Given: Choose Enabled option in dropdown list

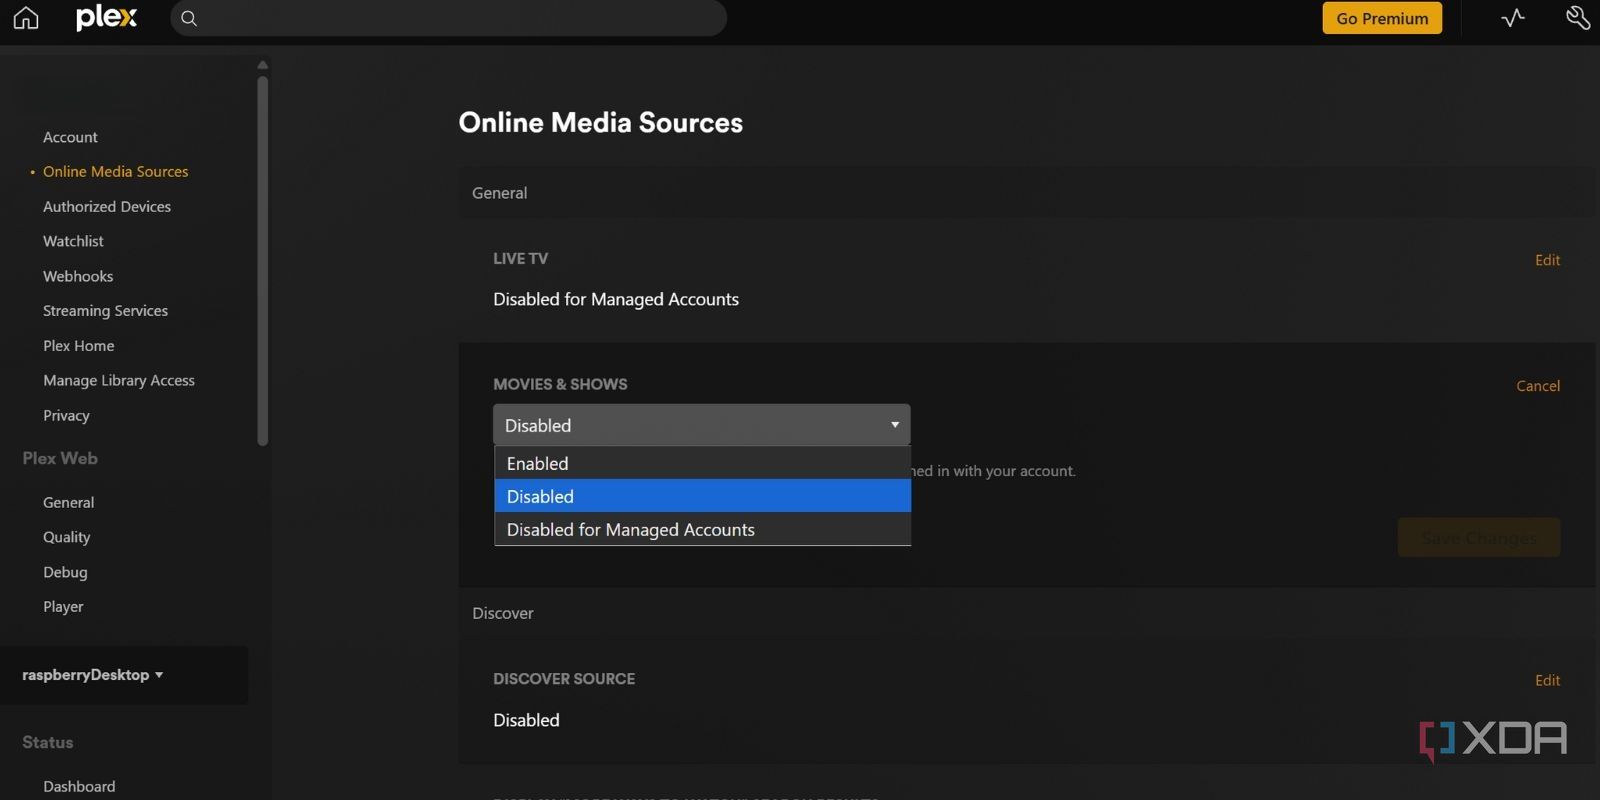Looking at the screenshot, I should pos(702,463).
